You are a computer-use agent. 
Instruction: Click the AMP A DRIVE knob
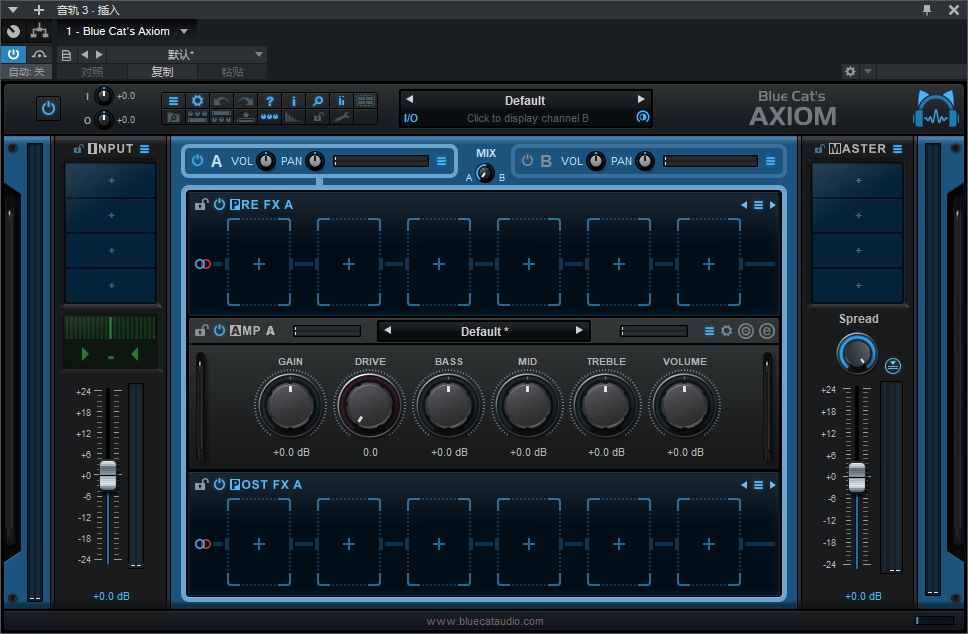pos(369,405)
